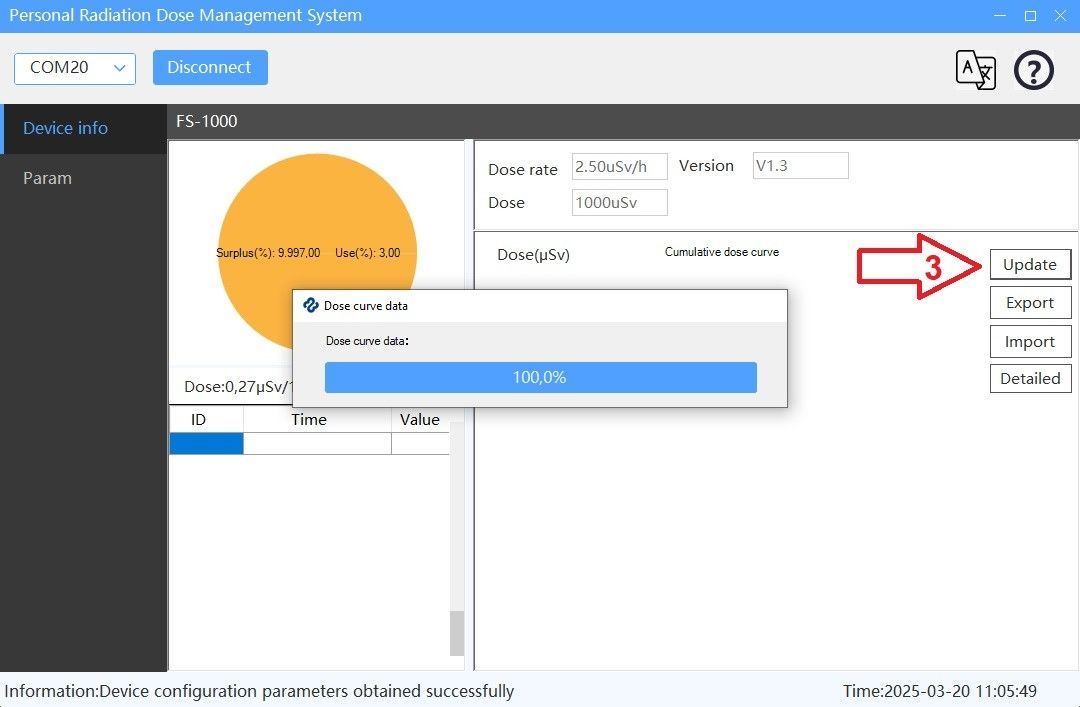Select the highlighted blue ID cell
The width and height of the screenshot is (1080, 707).
206,443
